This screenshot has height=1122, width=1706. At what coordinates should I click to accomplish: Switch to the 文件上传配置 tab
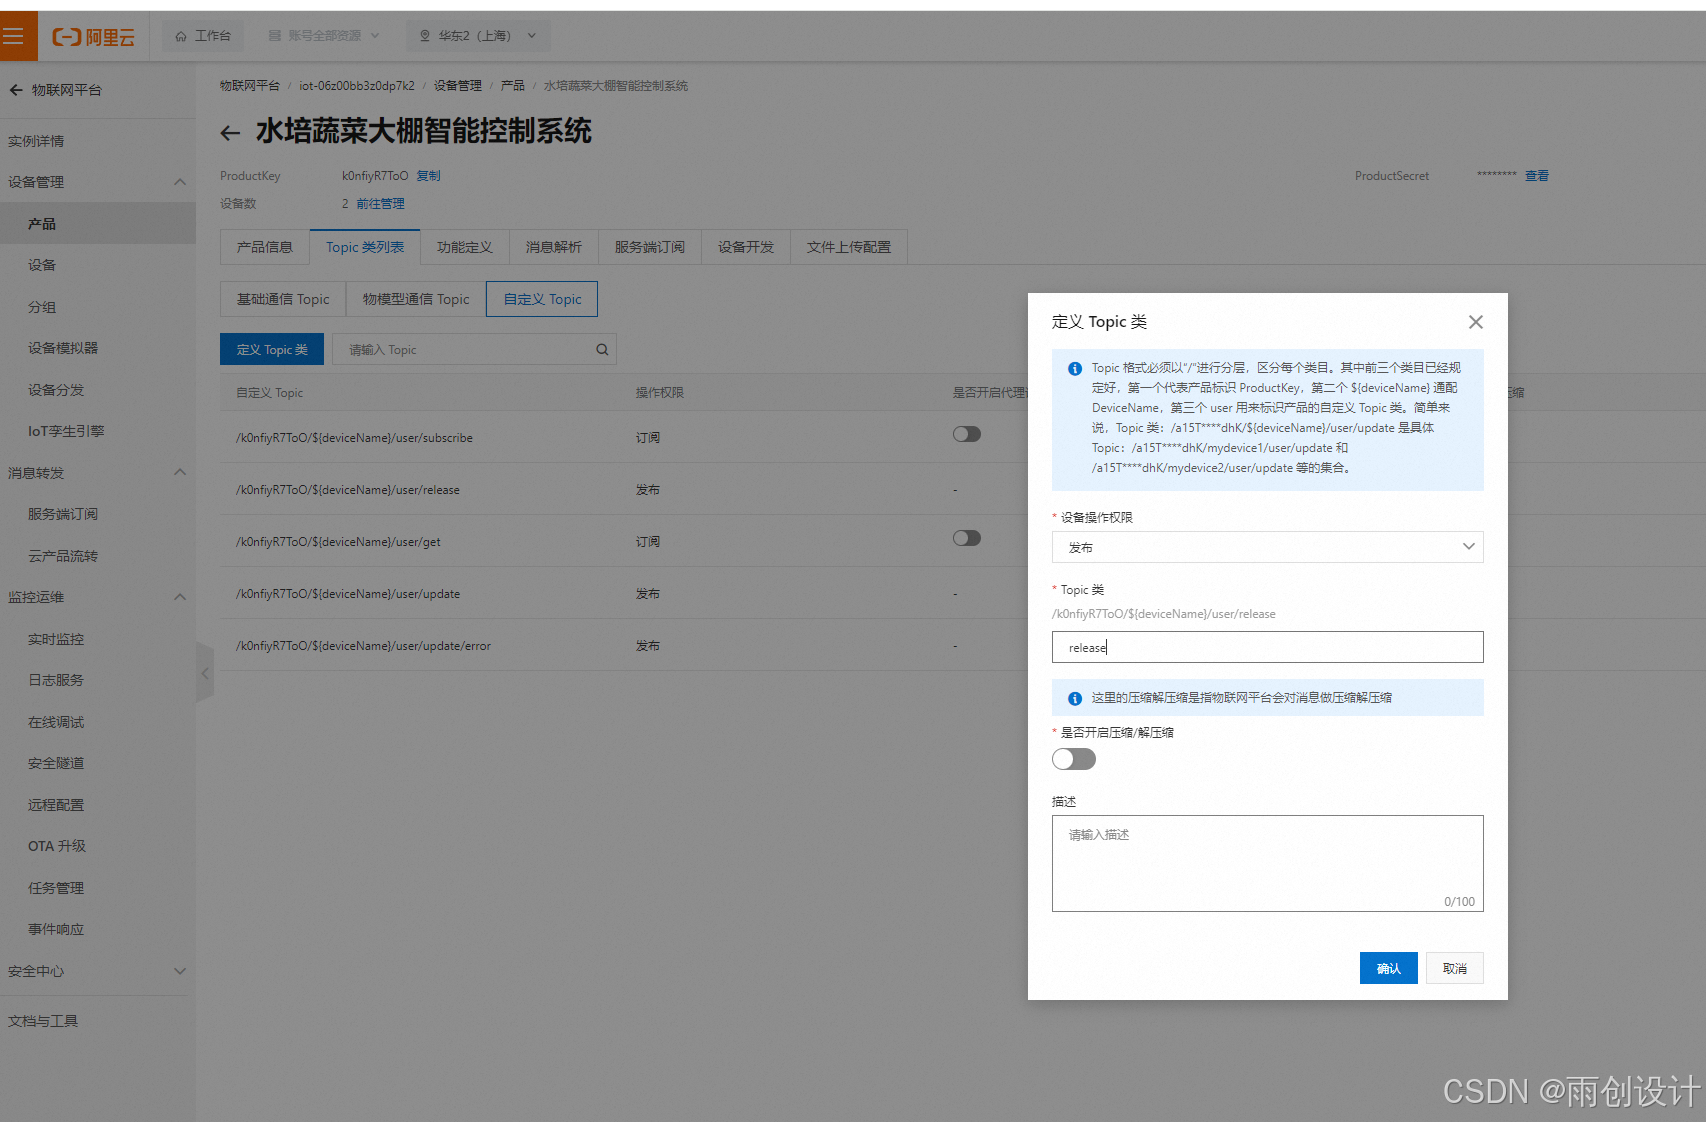849,247
